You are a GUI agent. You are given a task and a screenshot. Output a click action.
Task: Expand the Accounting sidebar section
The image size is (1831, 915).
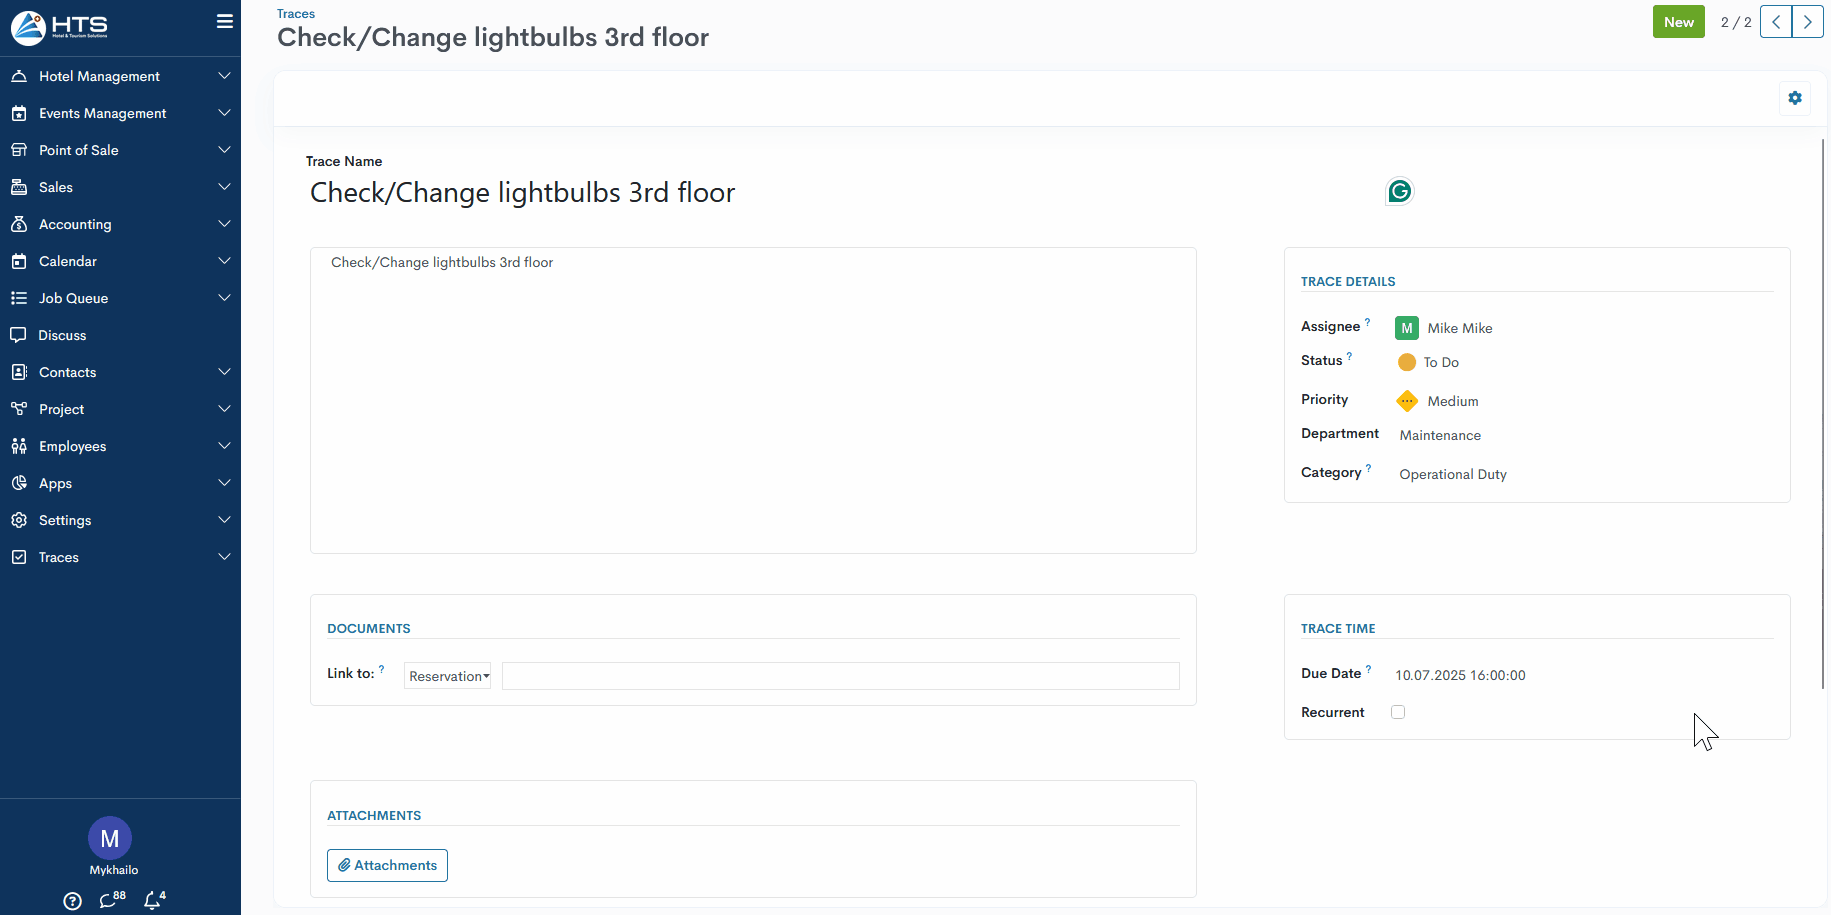coord(120,224)
